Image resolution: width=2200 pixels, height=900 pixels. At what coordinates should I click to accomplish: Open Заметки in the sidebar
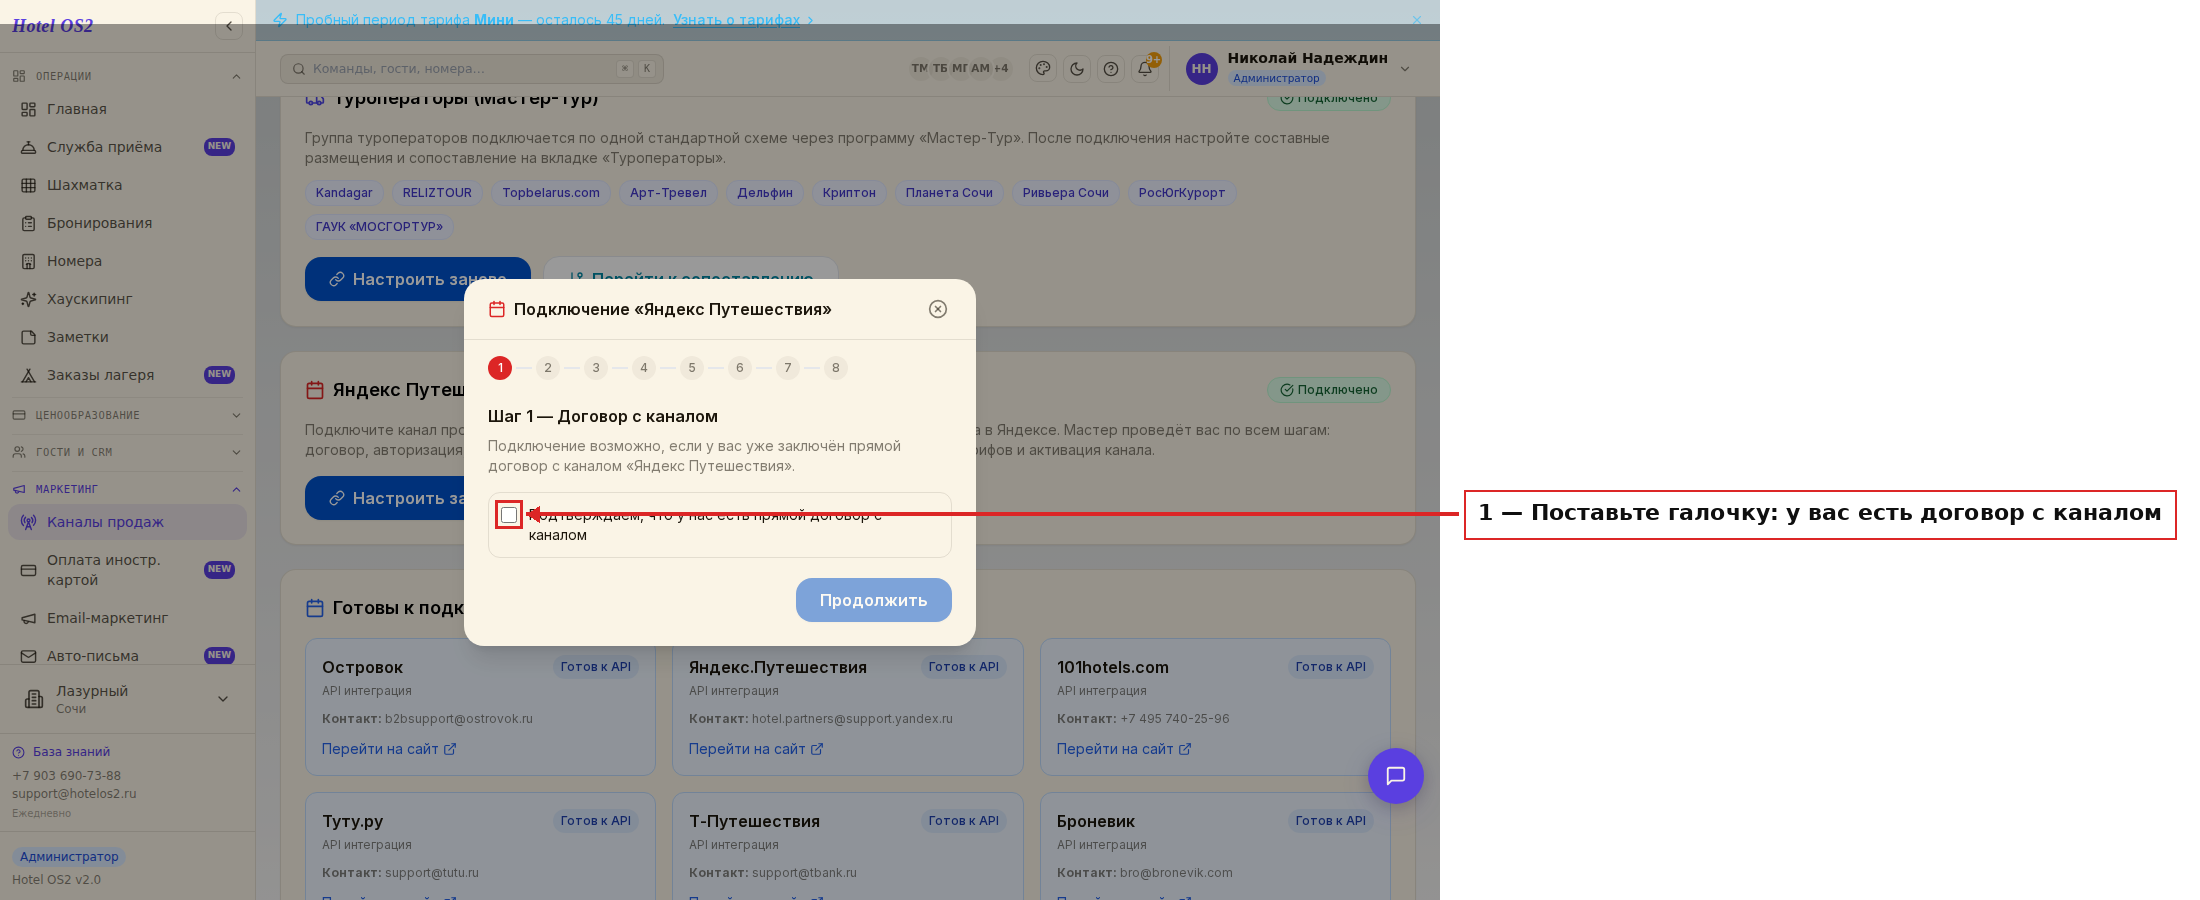click(127, 337)
